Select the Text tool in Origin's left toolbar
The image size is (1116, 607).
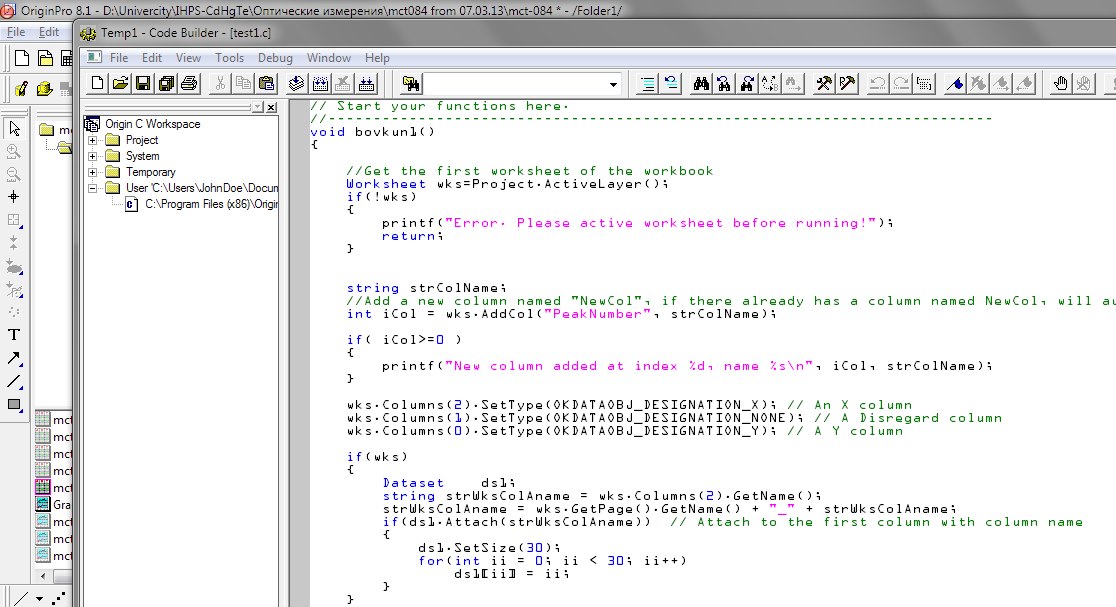pyautogui.click(x=14, y=335)
